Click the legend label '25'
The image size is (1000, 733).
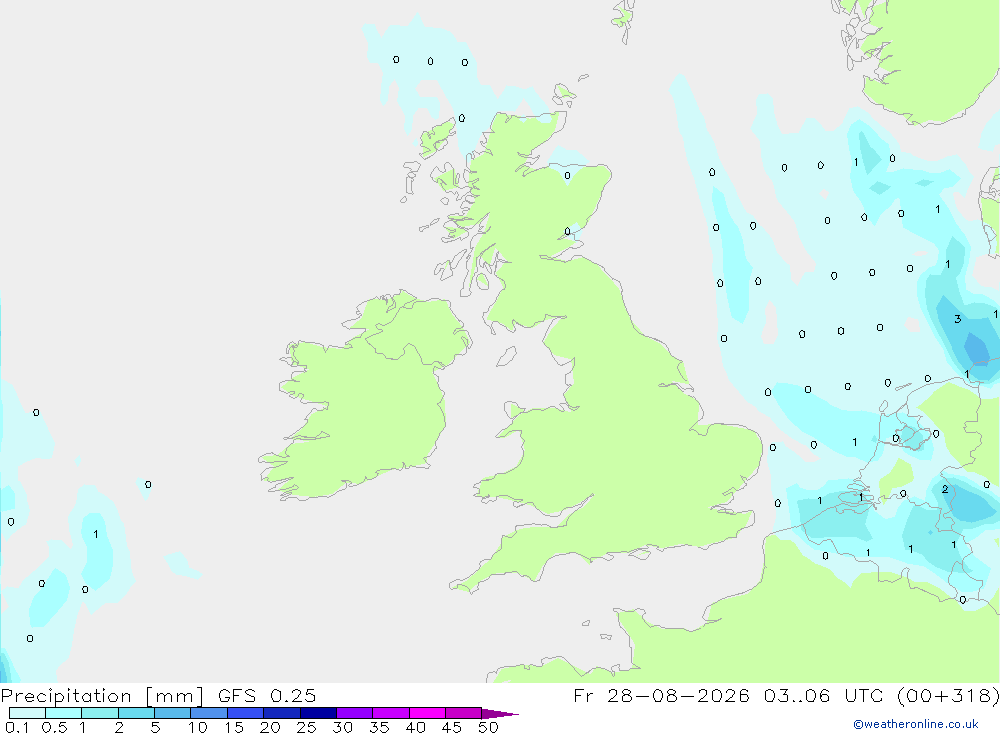coord(306,727)
